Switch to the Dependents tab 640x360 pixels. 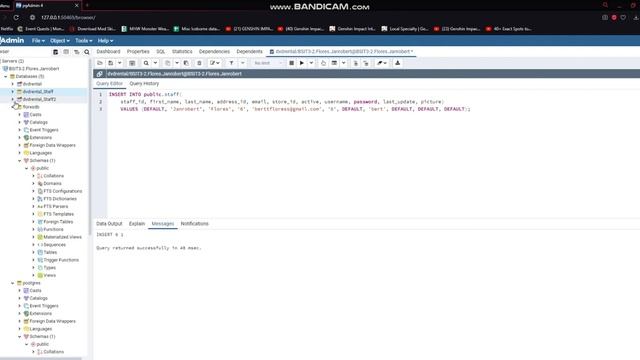click(249, 52)
